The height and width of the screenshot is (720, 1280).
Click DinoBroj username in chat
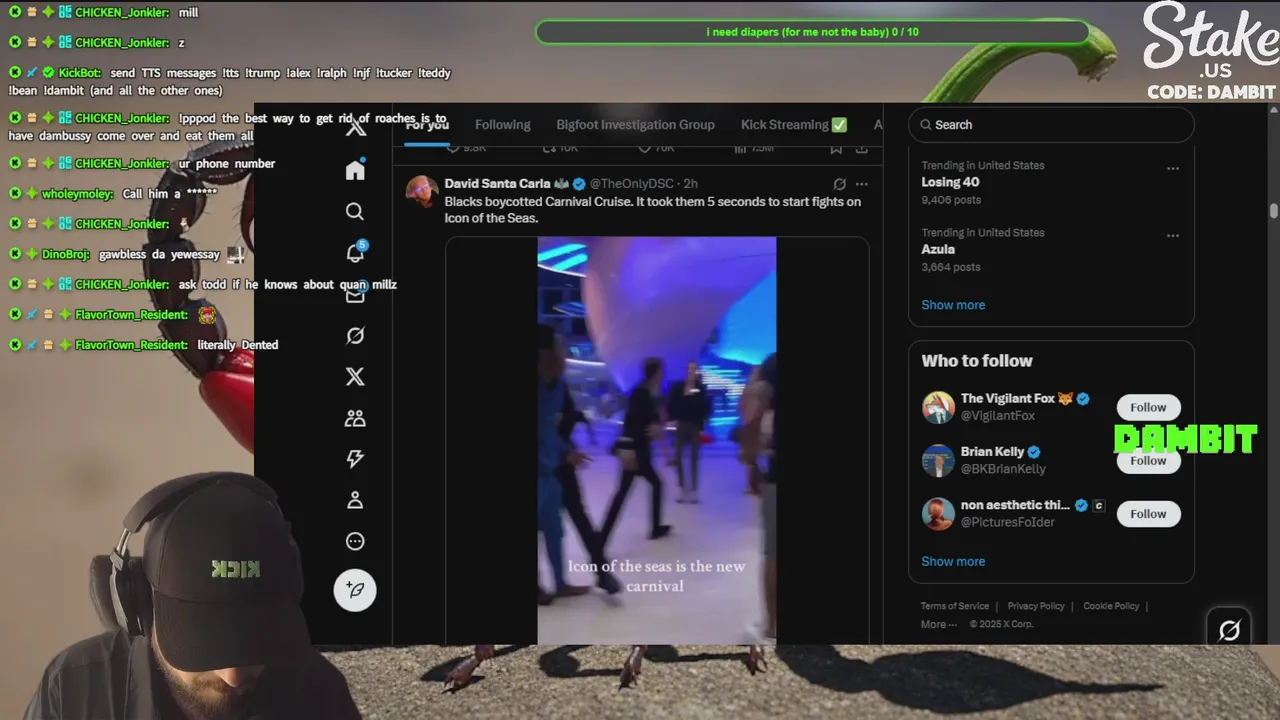tap(66, 254)
